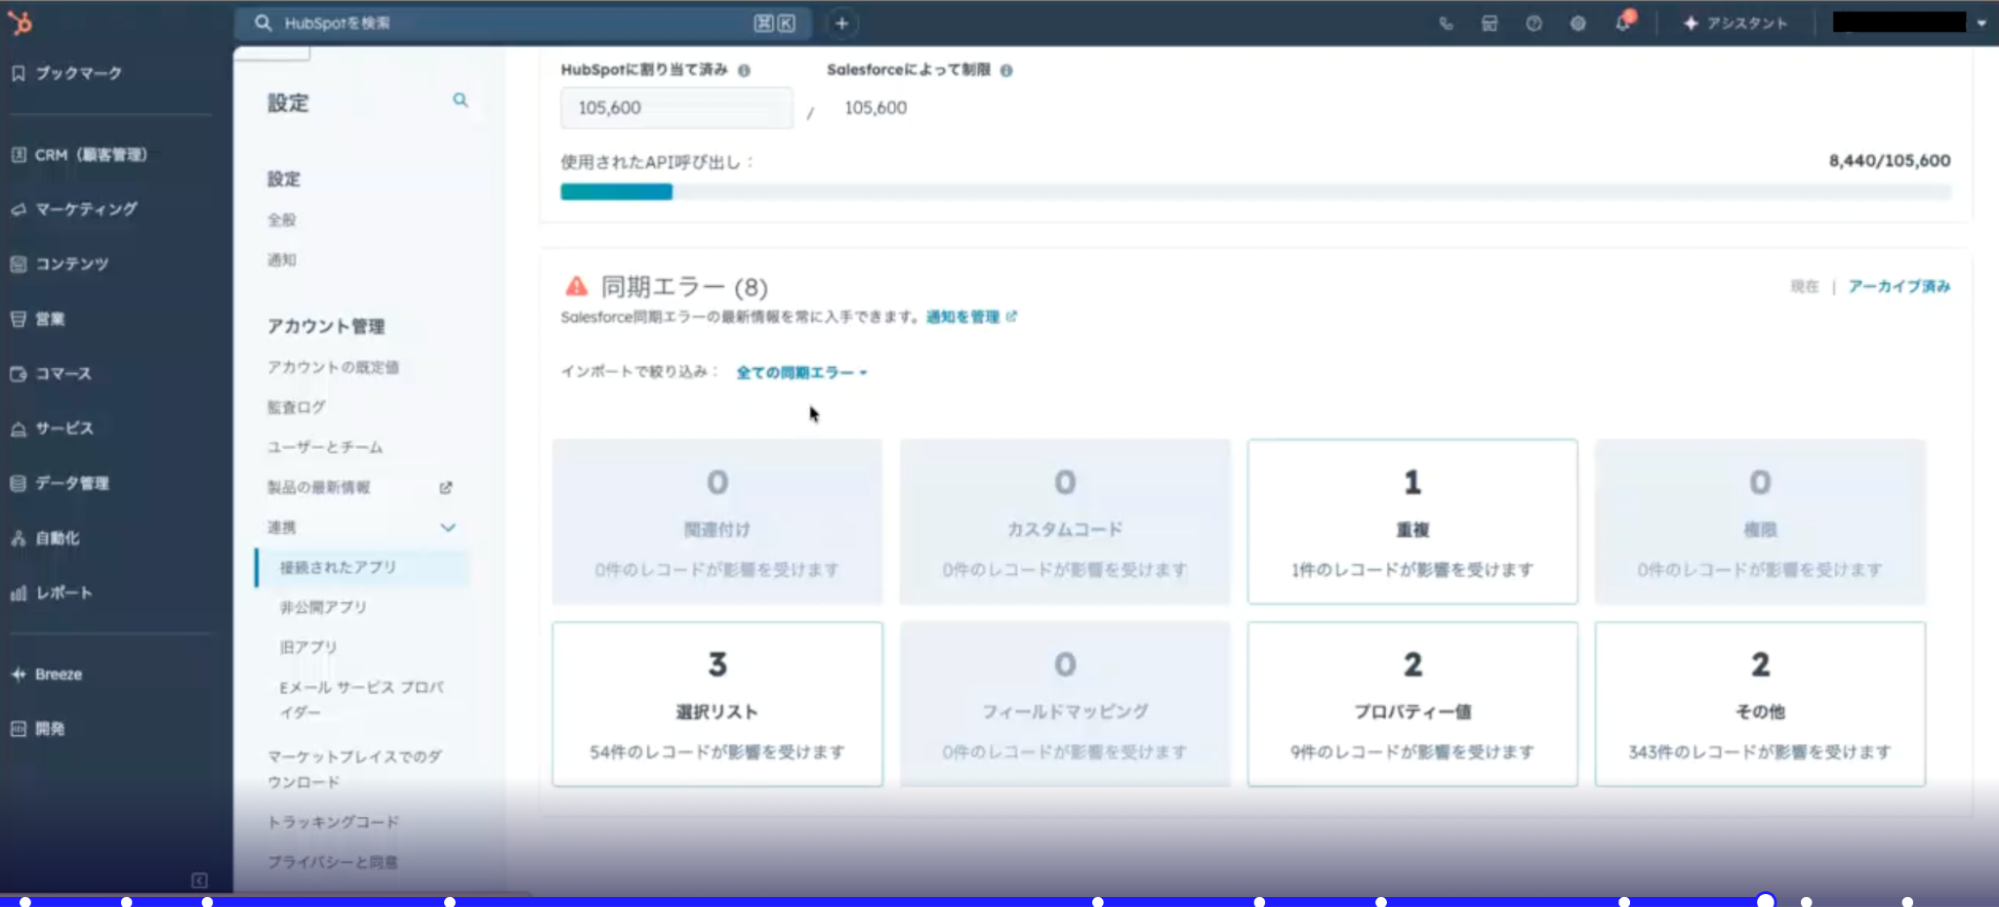
Task: Open the calling phone icon
Action: pos(1446,23)
